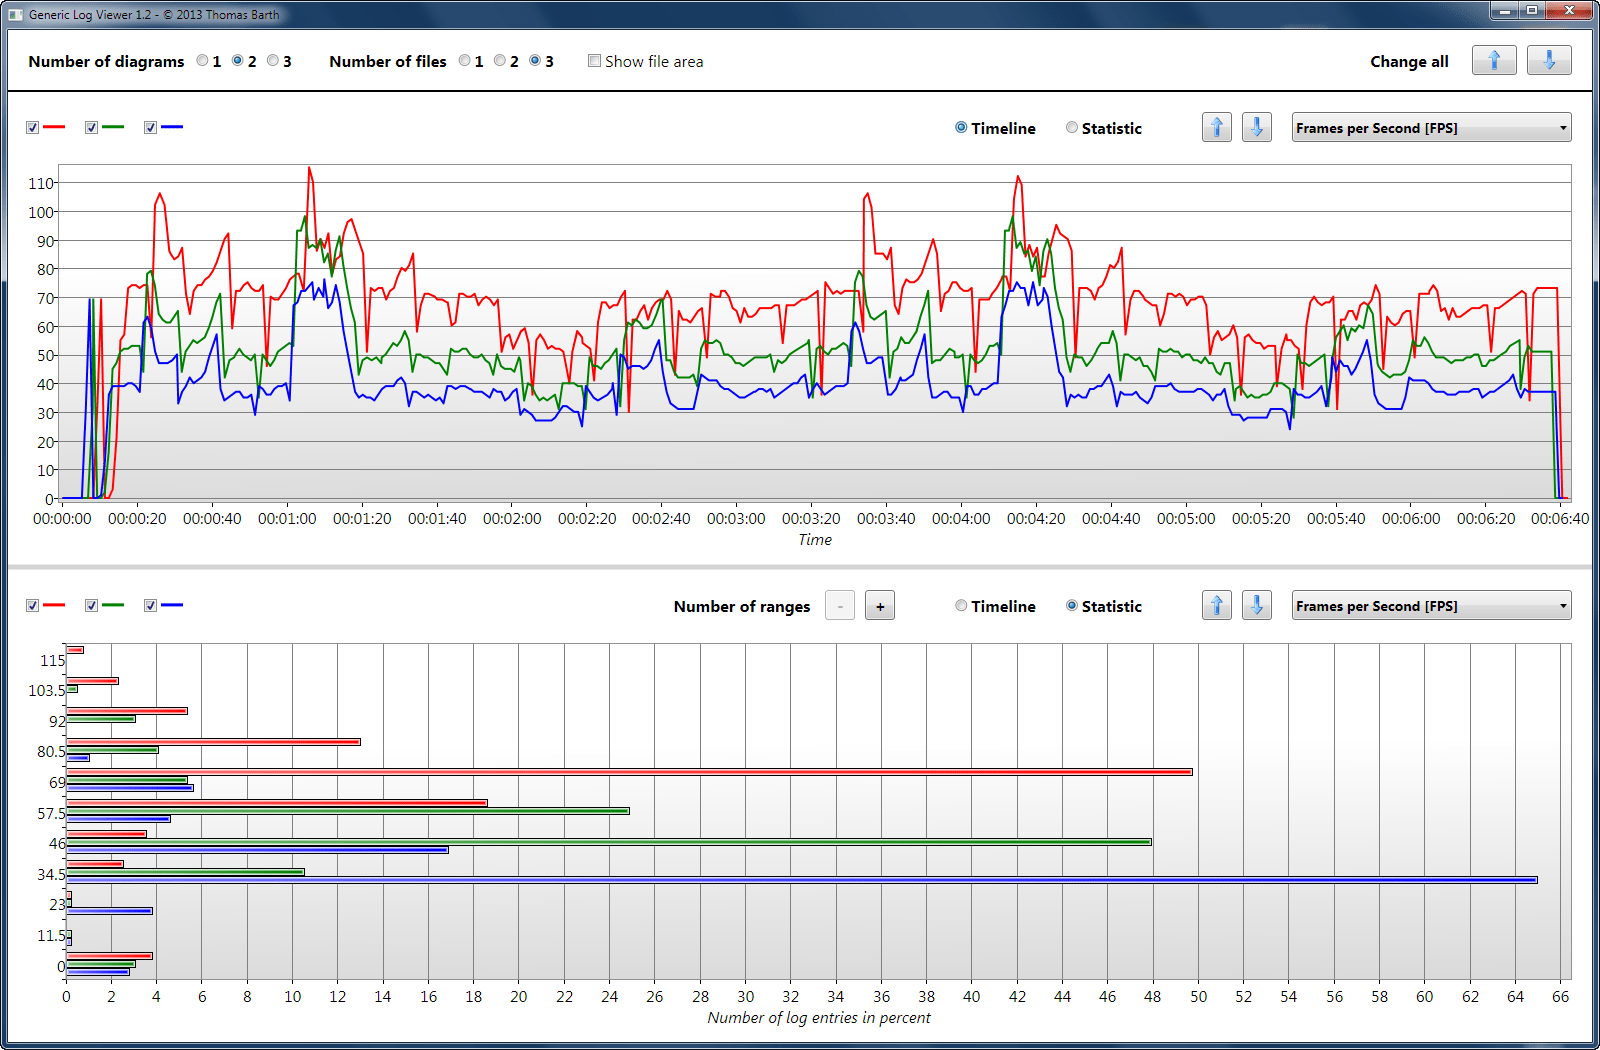
Task: Click the 'Change all' label
Action: [x=1409, y=61]
